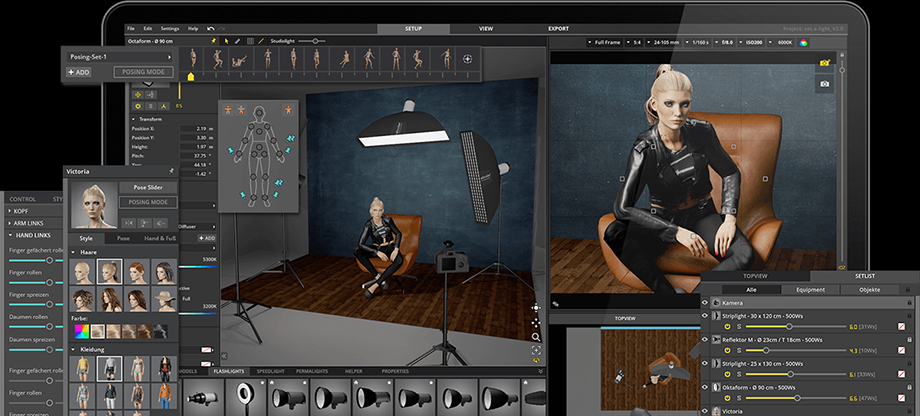Switch to the VIEW tab

[x=486, y=29]
